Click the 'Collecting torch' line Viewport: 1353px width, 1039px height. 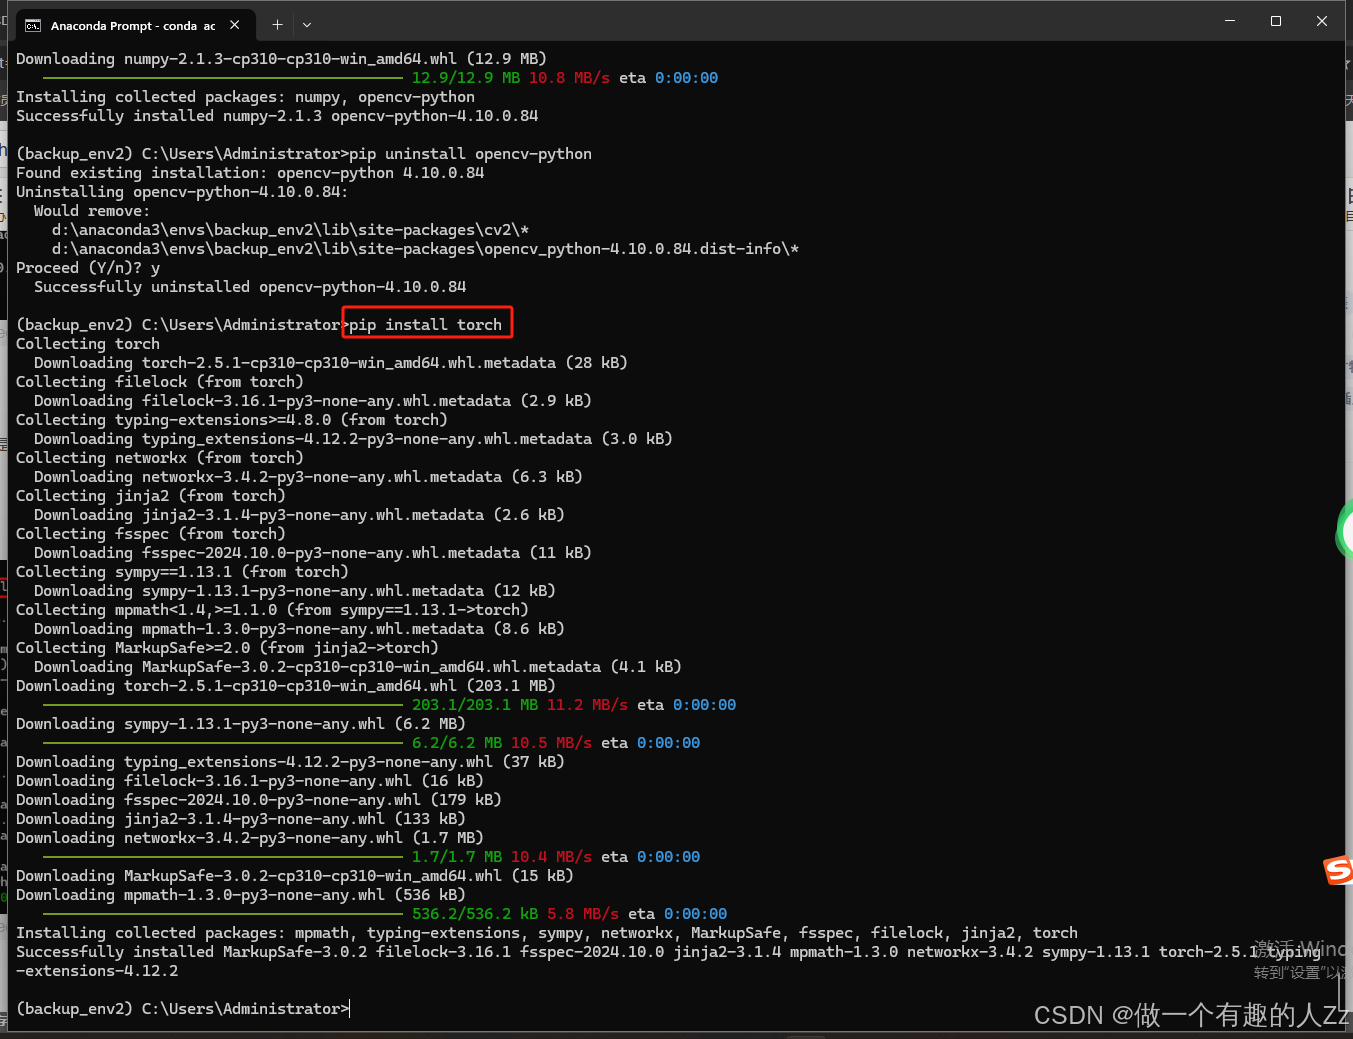88,344
